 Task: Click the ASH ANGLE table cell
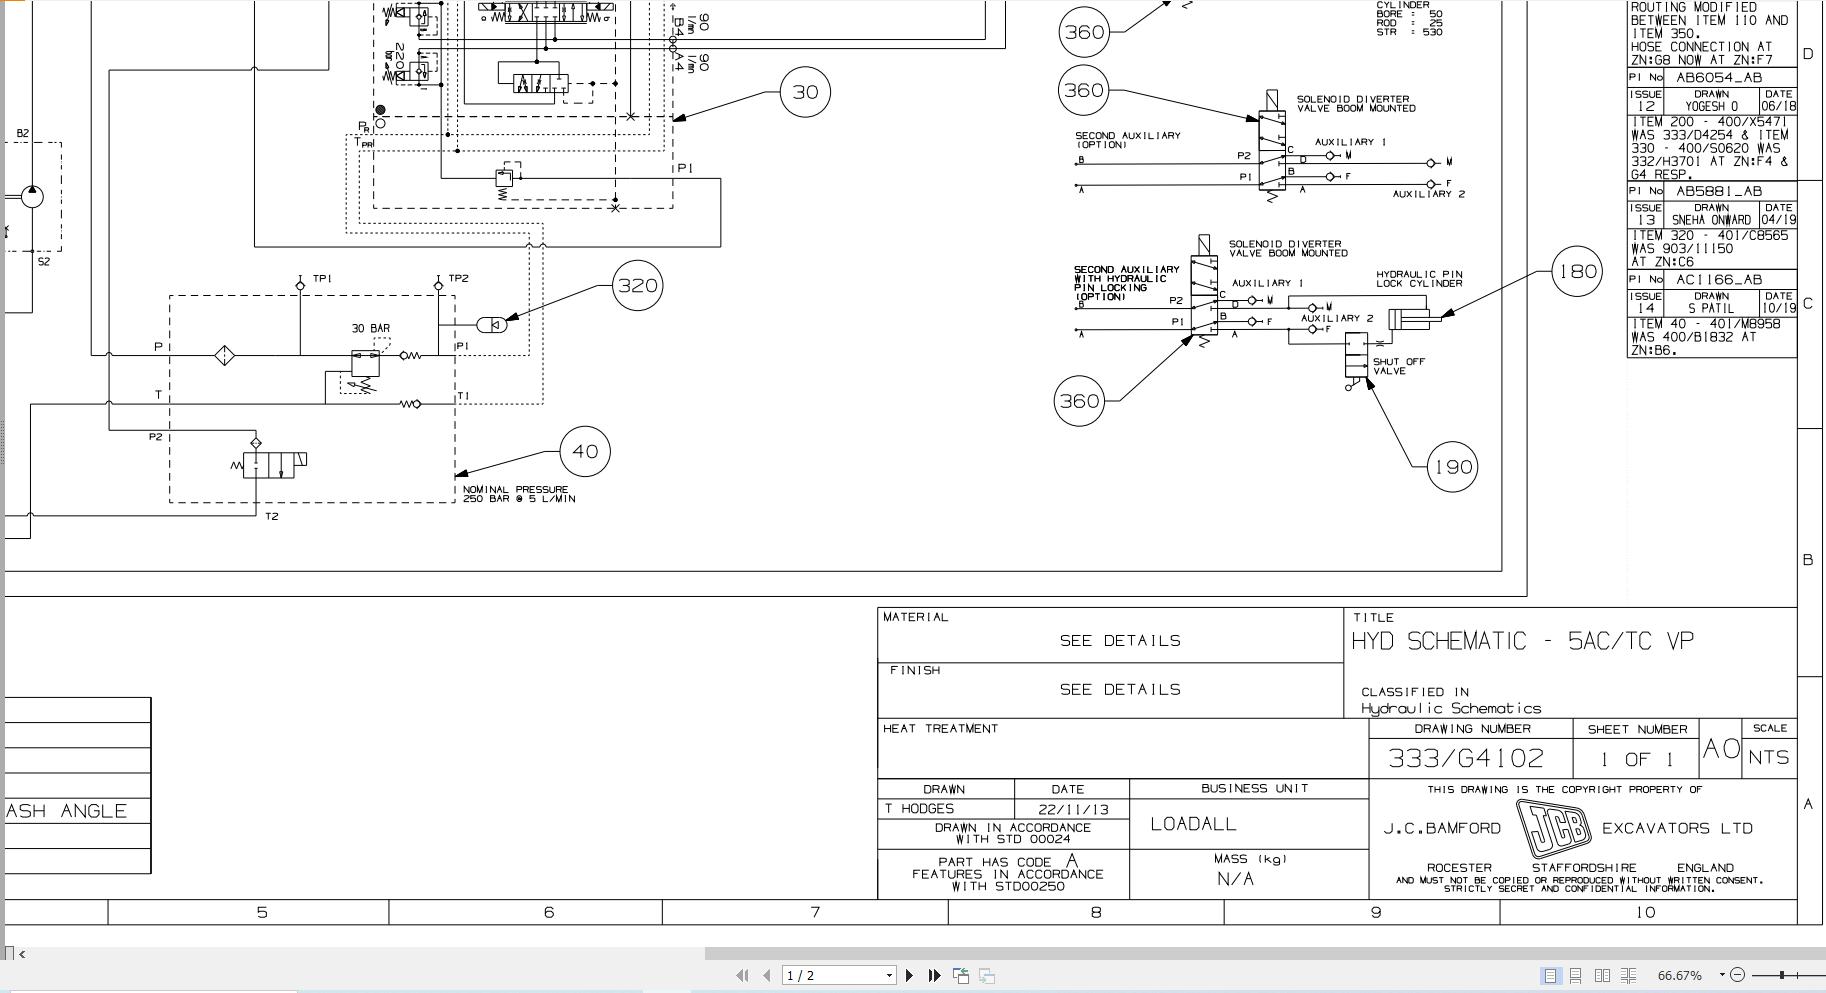[78, 811]
